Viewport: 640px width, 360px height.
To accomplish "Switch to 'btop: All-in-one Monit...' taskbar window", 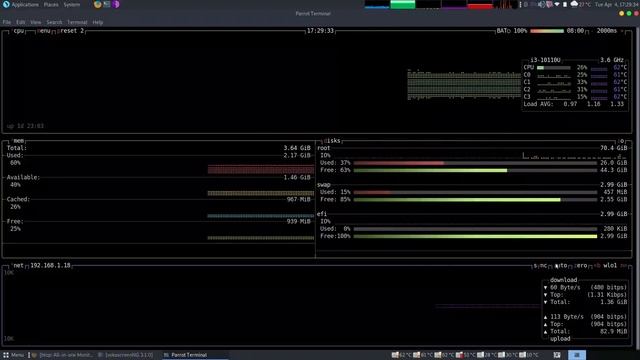I will 62,355.
